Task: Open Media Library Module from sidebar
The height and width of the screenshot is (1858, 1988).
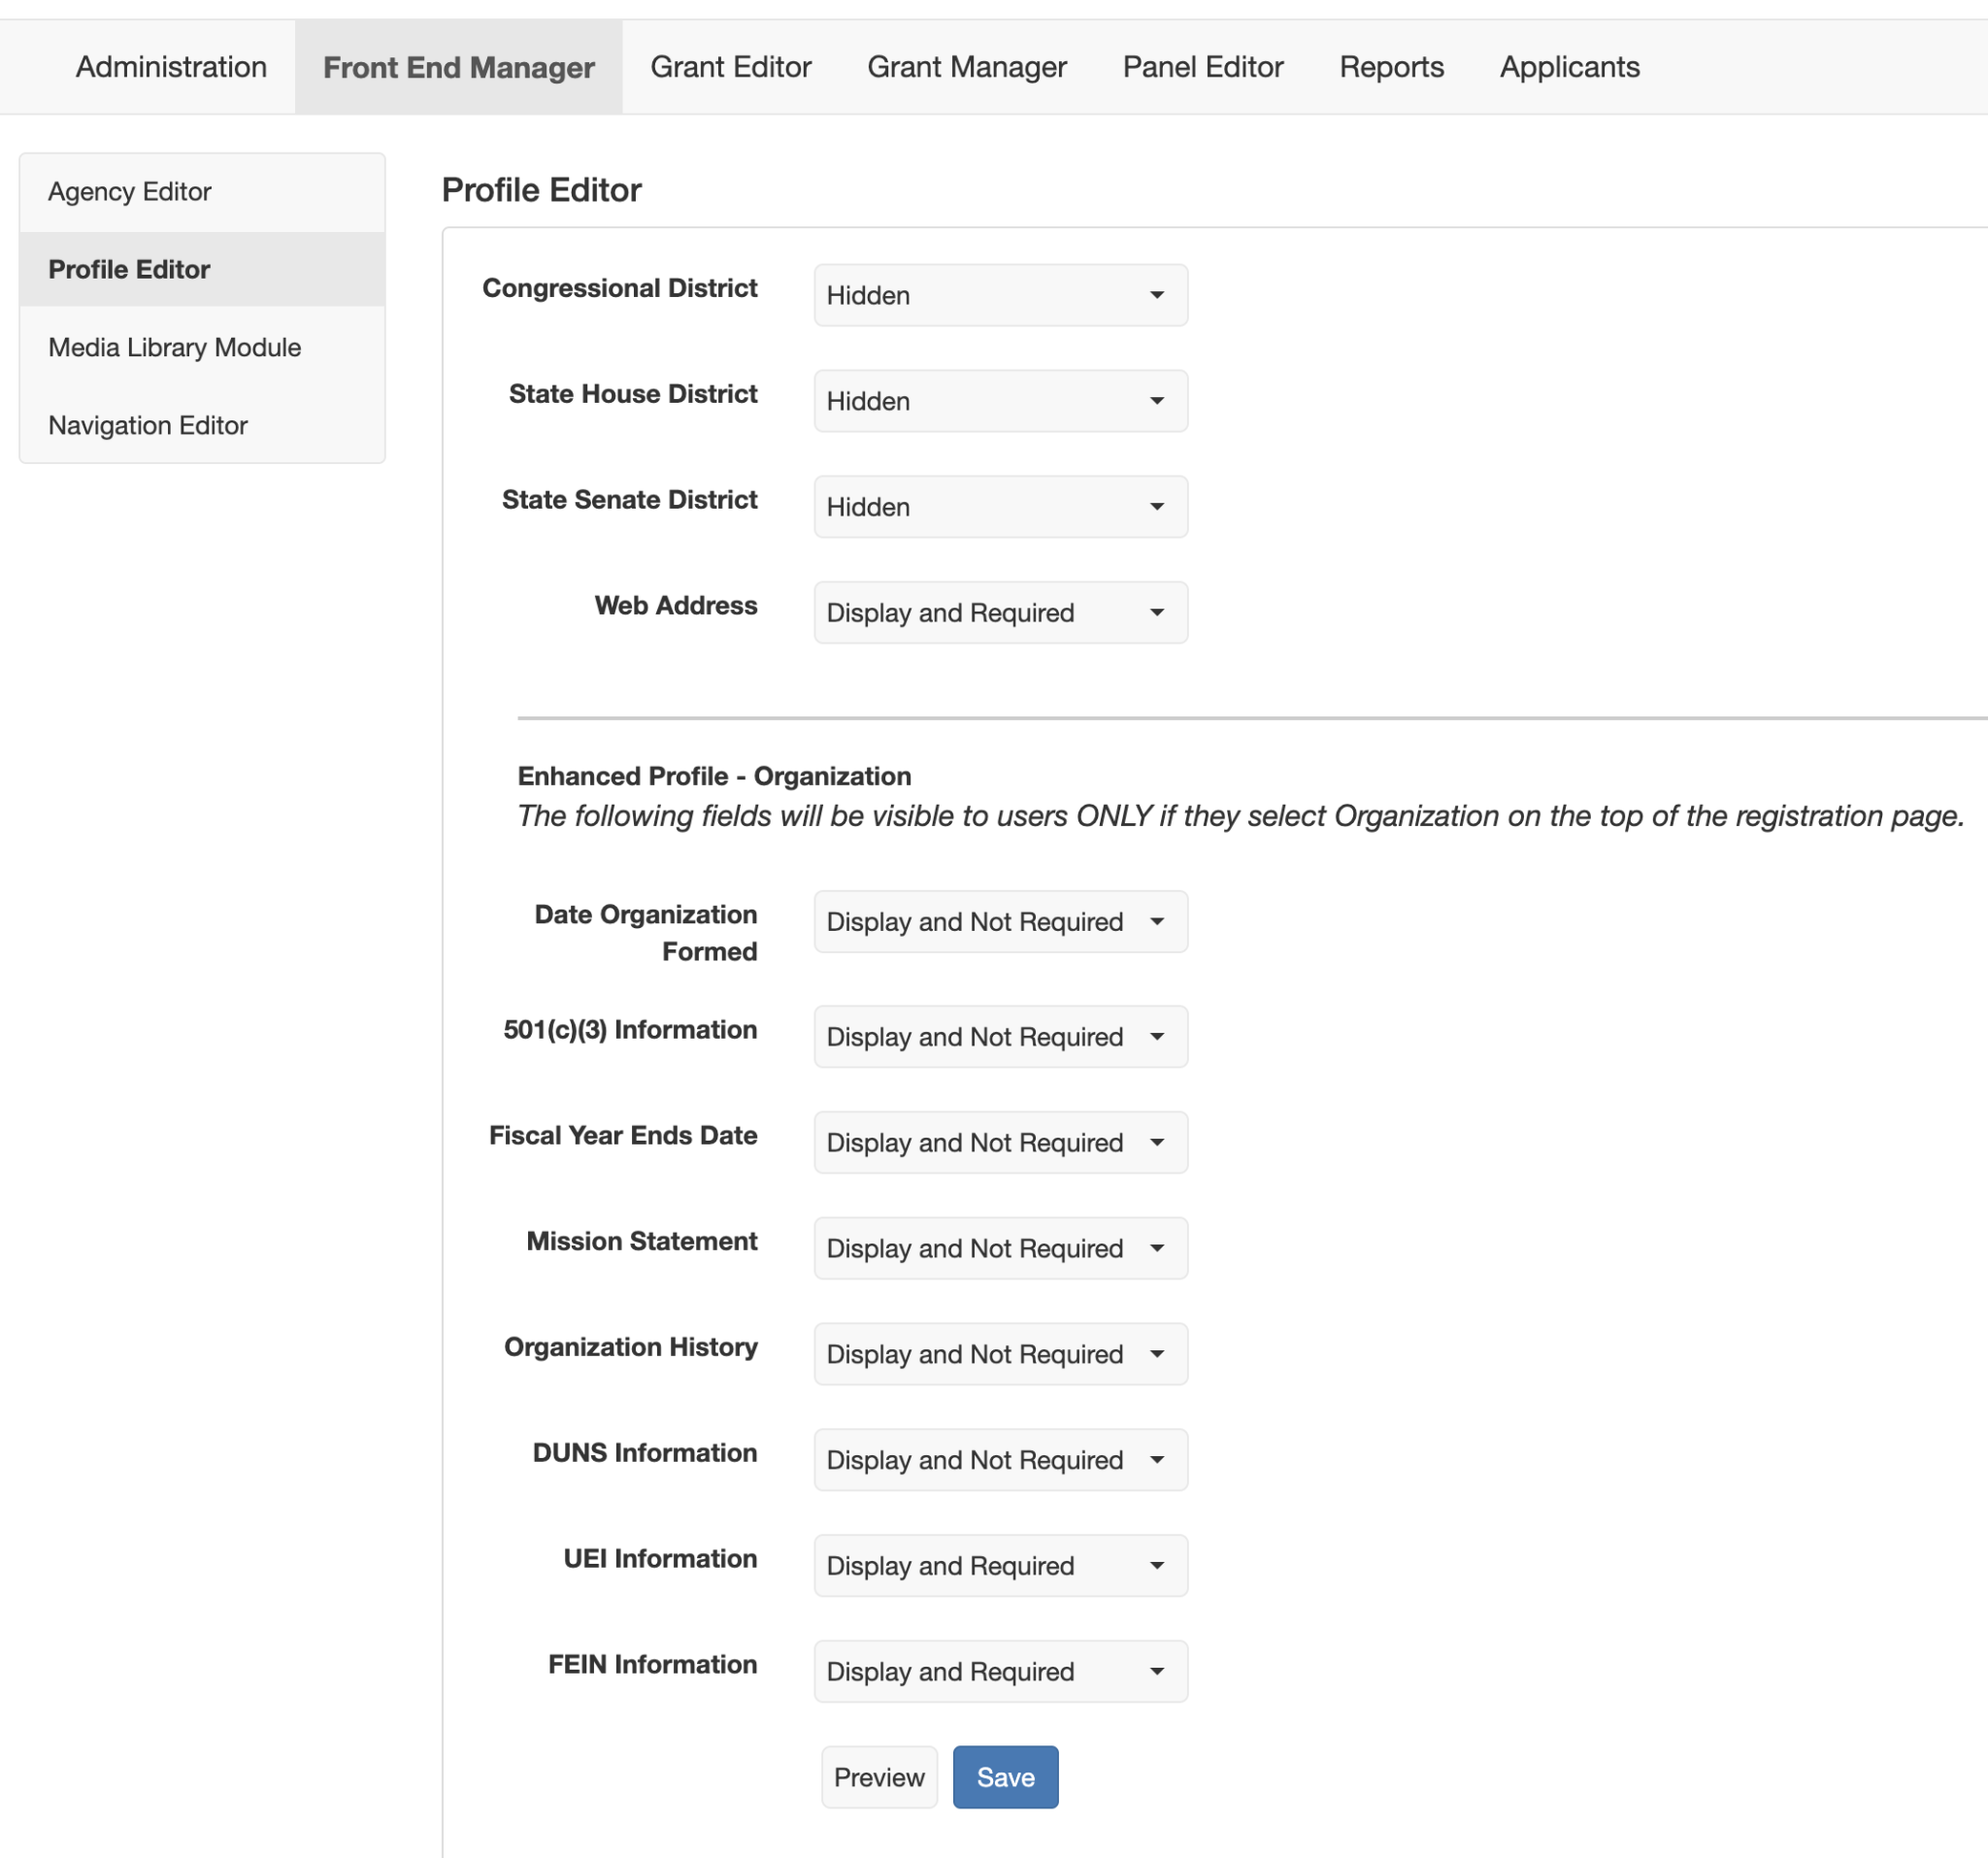Action: (x=174, y=347)
